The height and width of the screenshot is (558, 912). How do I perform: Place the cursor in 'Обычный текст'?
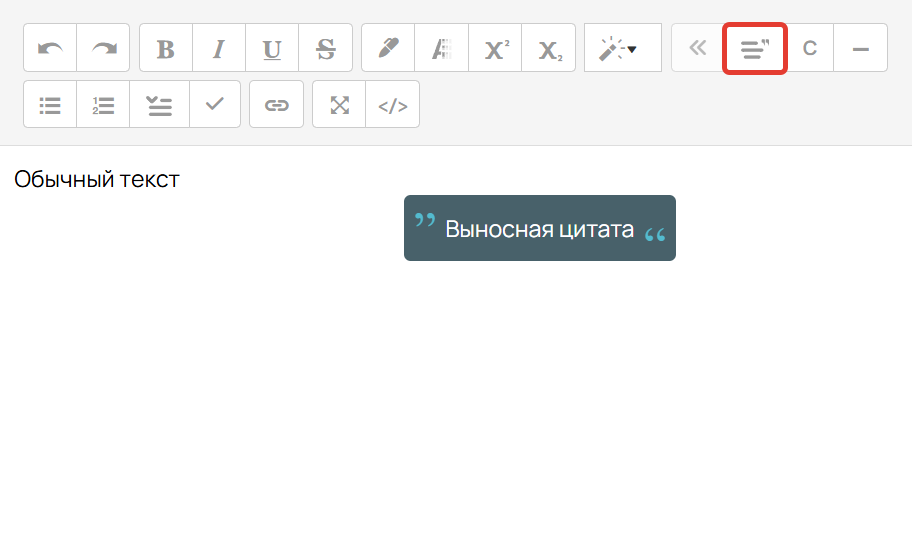97,179
